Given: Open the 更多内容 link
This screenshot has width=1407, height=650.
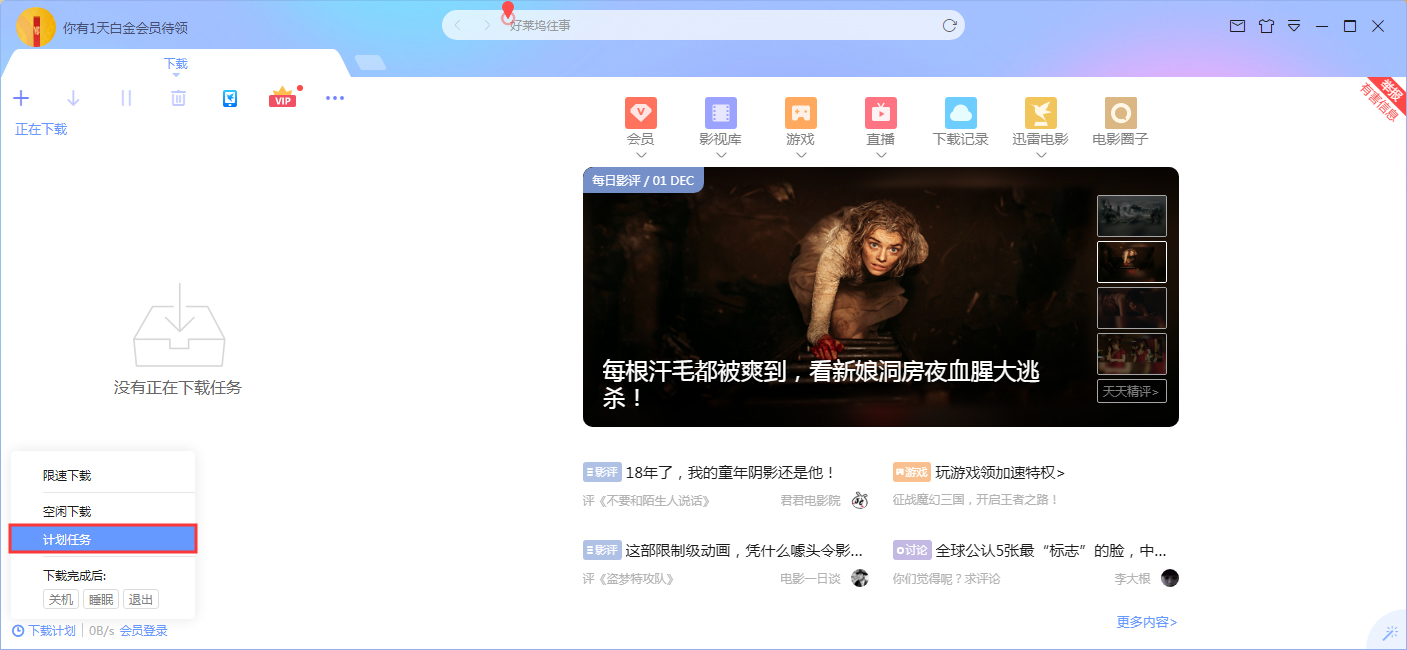Looking at the screenshot, I should (1148, 622).
